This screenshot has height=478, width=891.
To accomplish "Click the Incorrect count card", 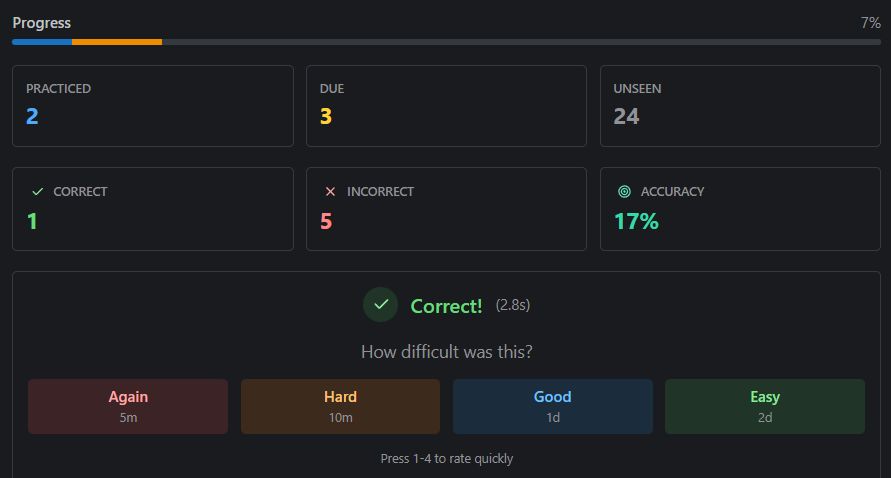I will coord(446,209).
